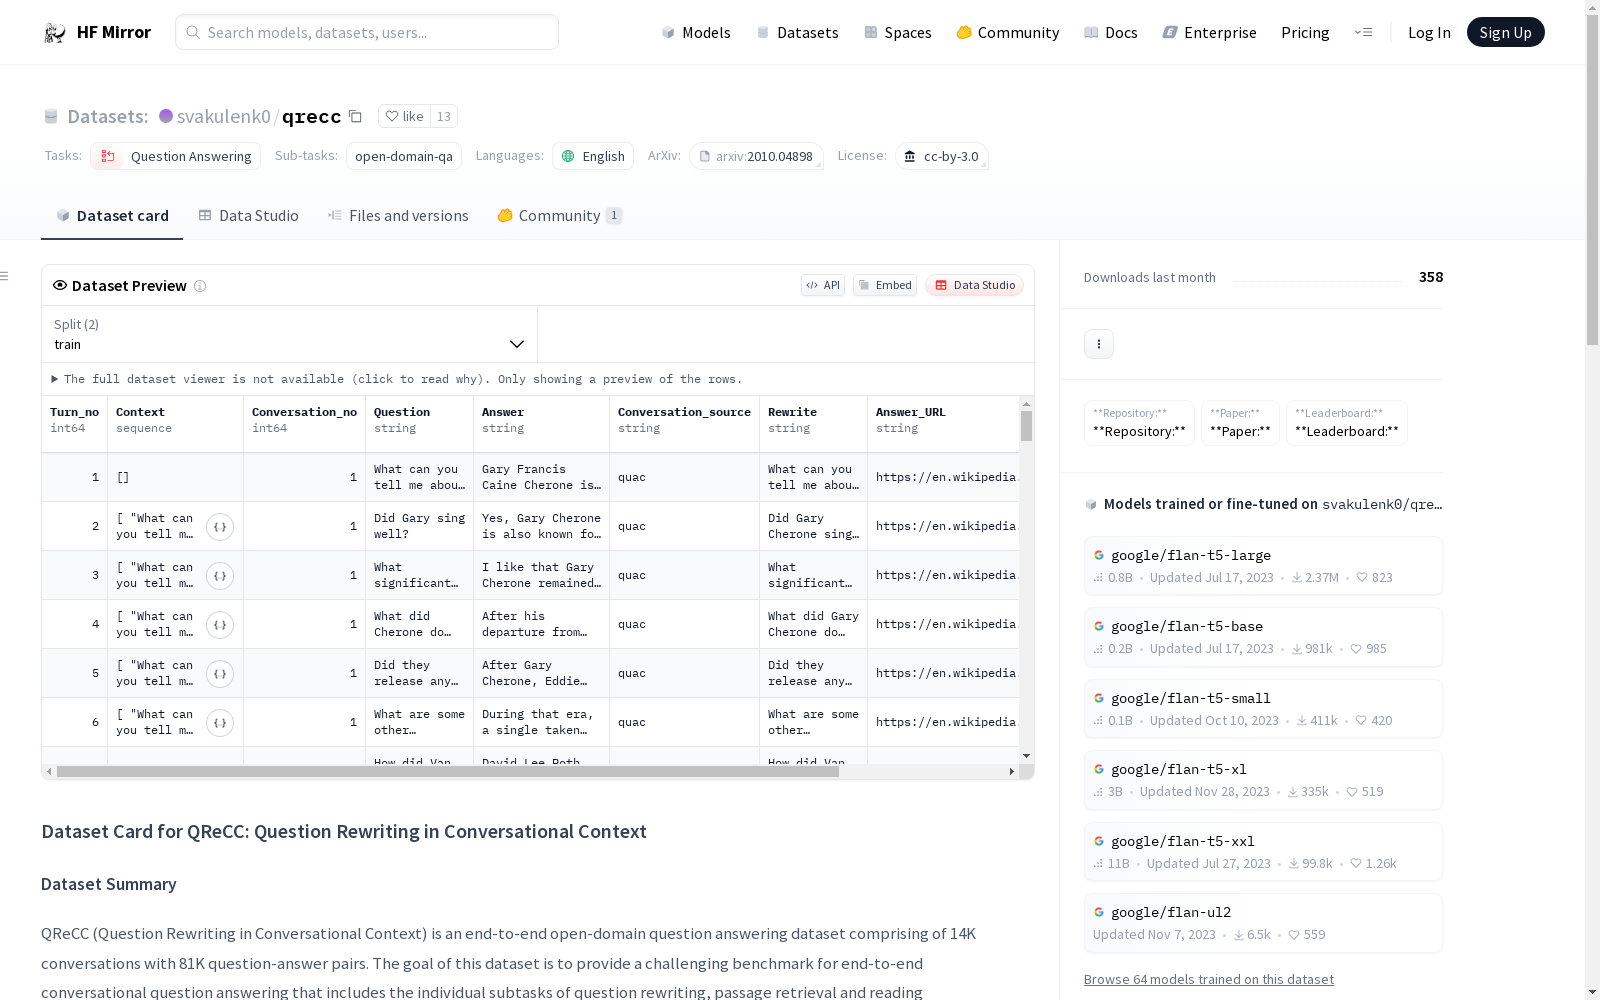Image resolution: width=1600 pixels, height=1000 pixels.
Task: Open Spaces from the top navigation
Action: tap(898, 32)
